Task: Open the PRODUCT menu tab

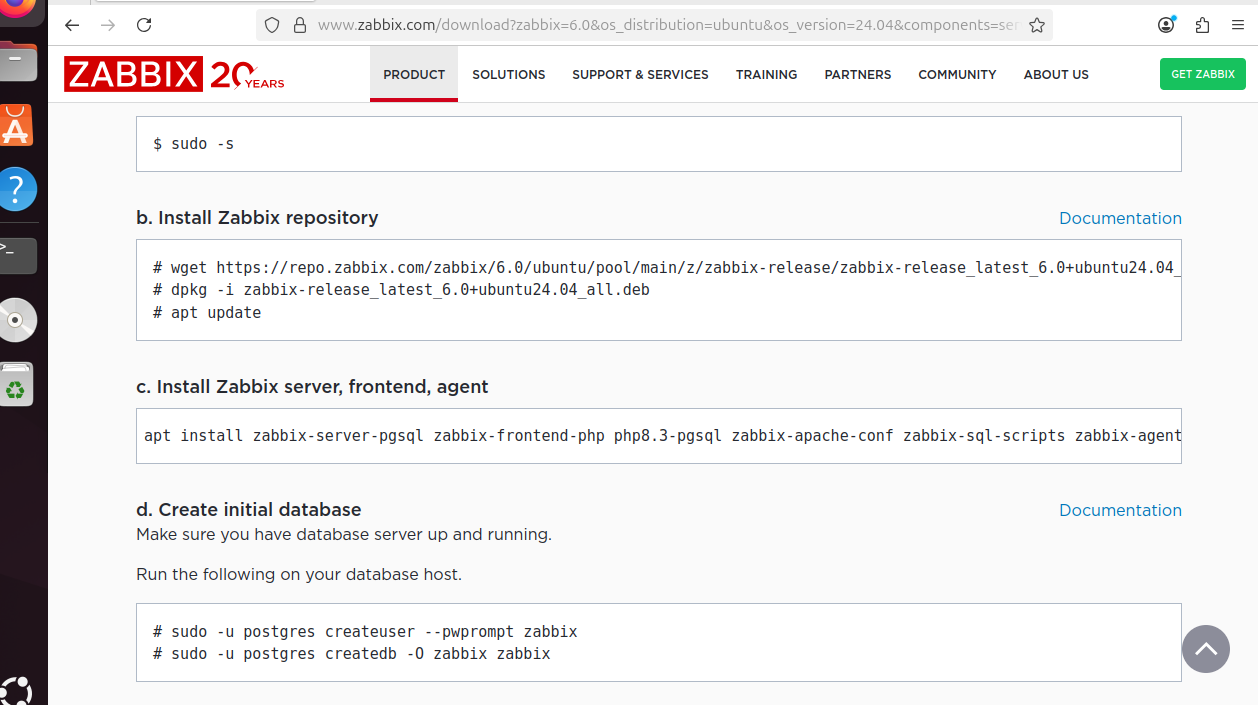Action: click(x=414, y=74)
